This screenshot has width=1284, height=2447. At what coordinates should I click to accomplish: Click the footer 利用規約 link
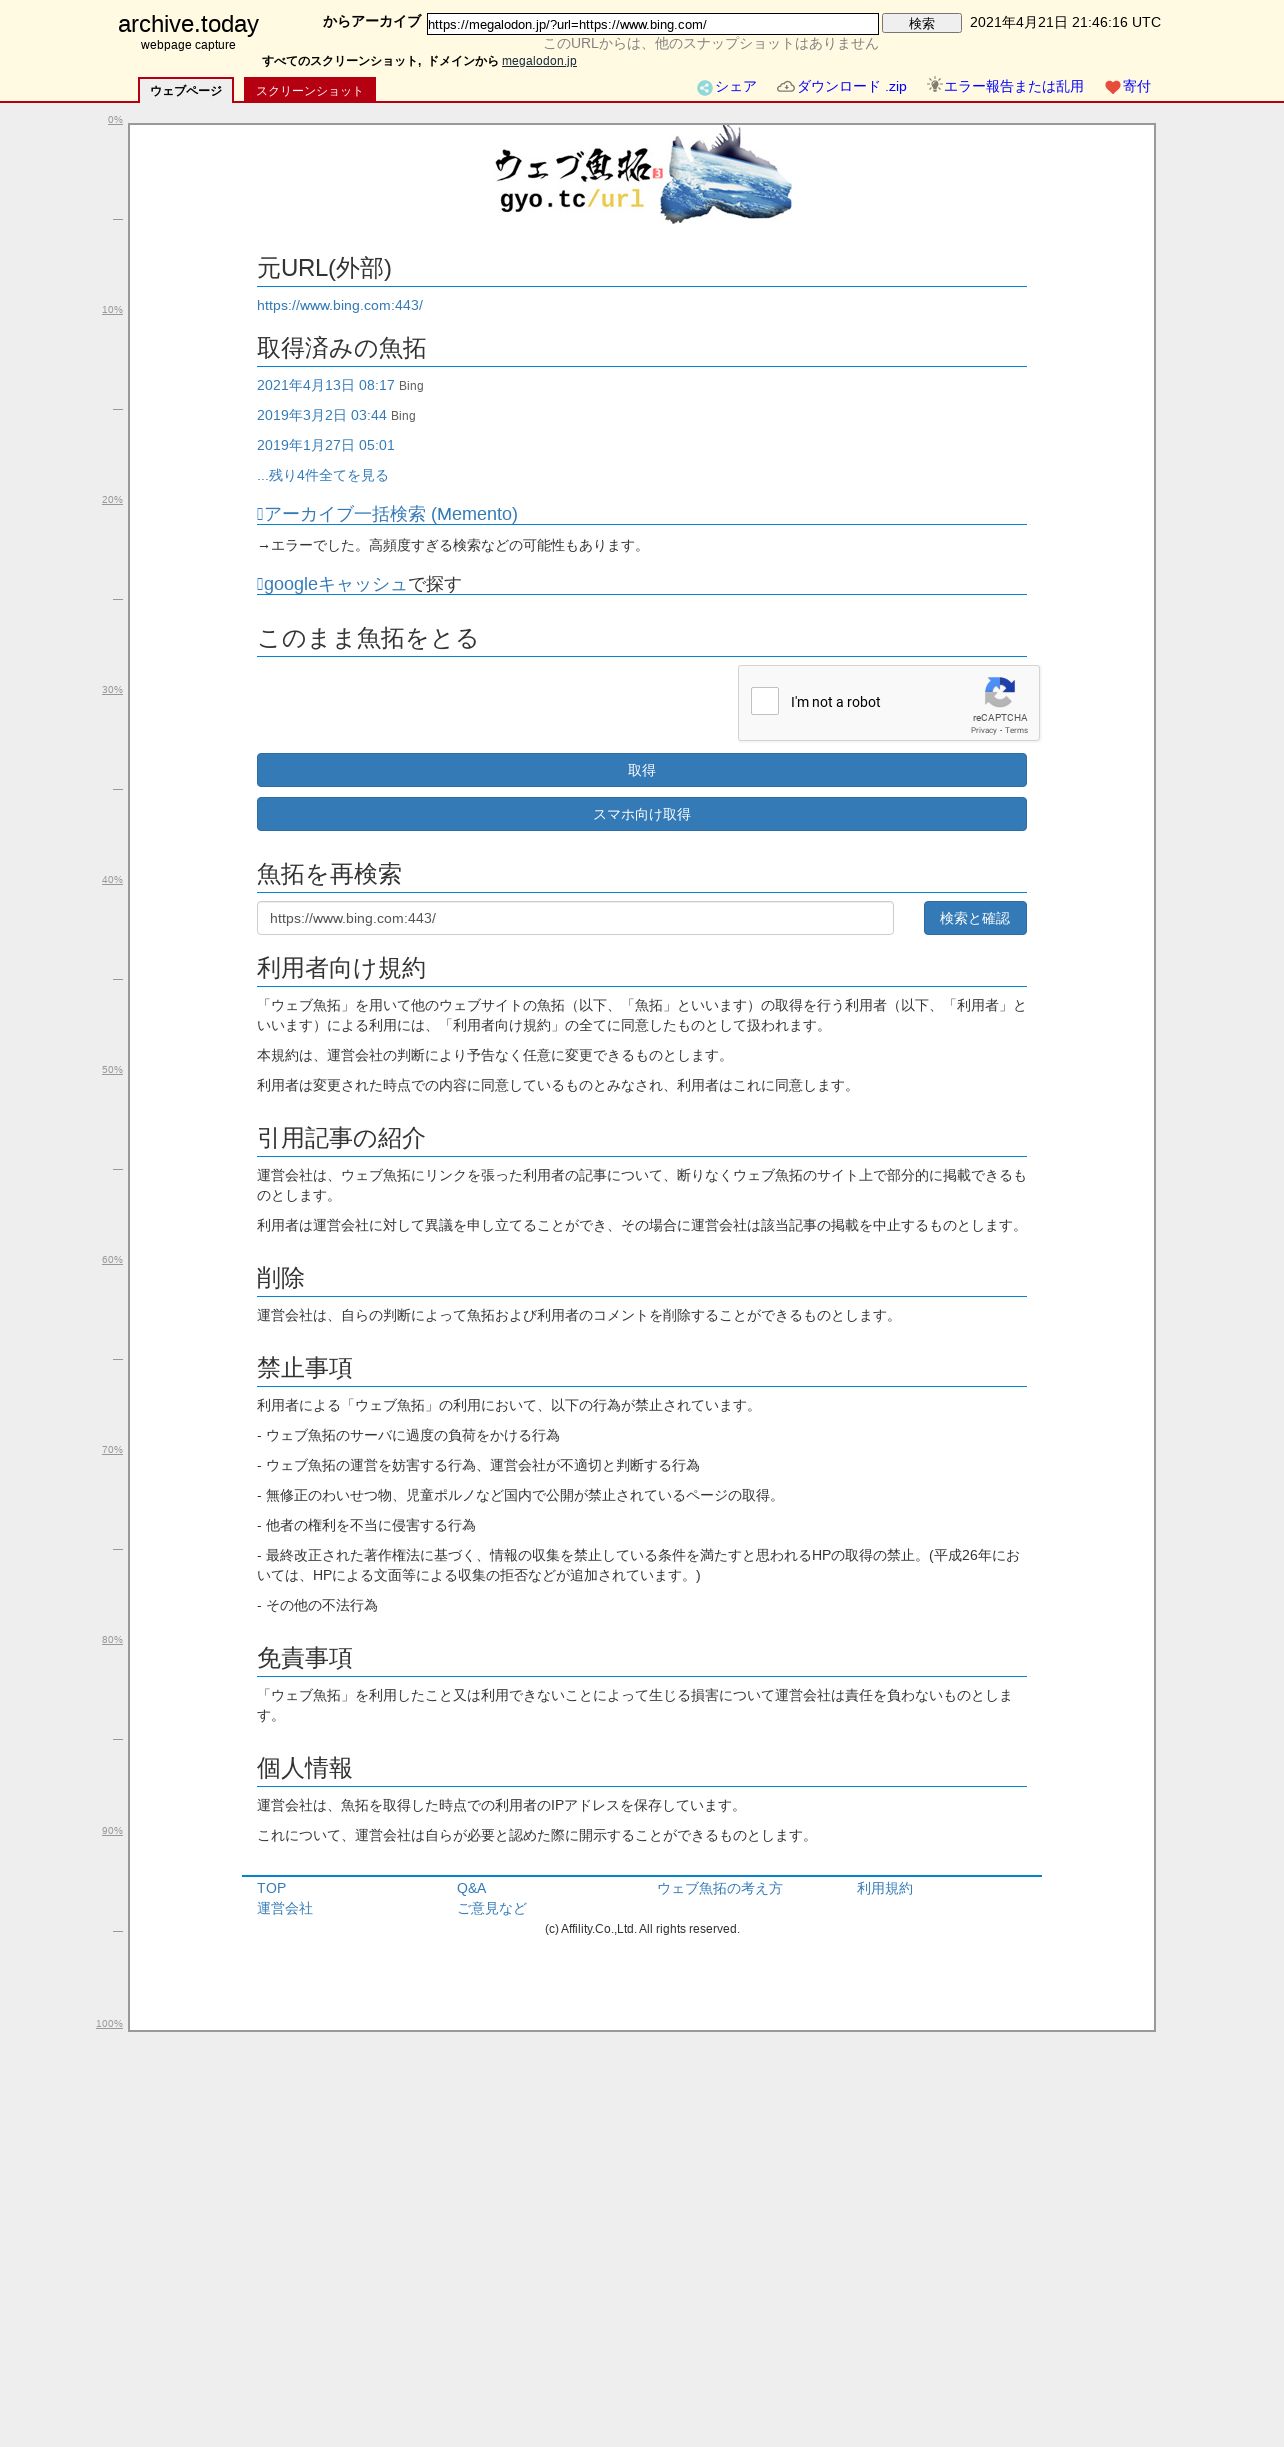point(885,1888)
